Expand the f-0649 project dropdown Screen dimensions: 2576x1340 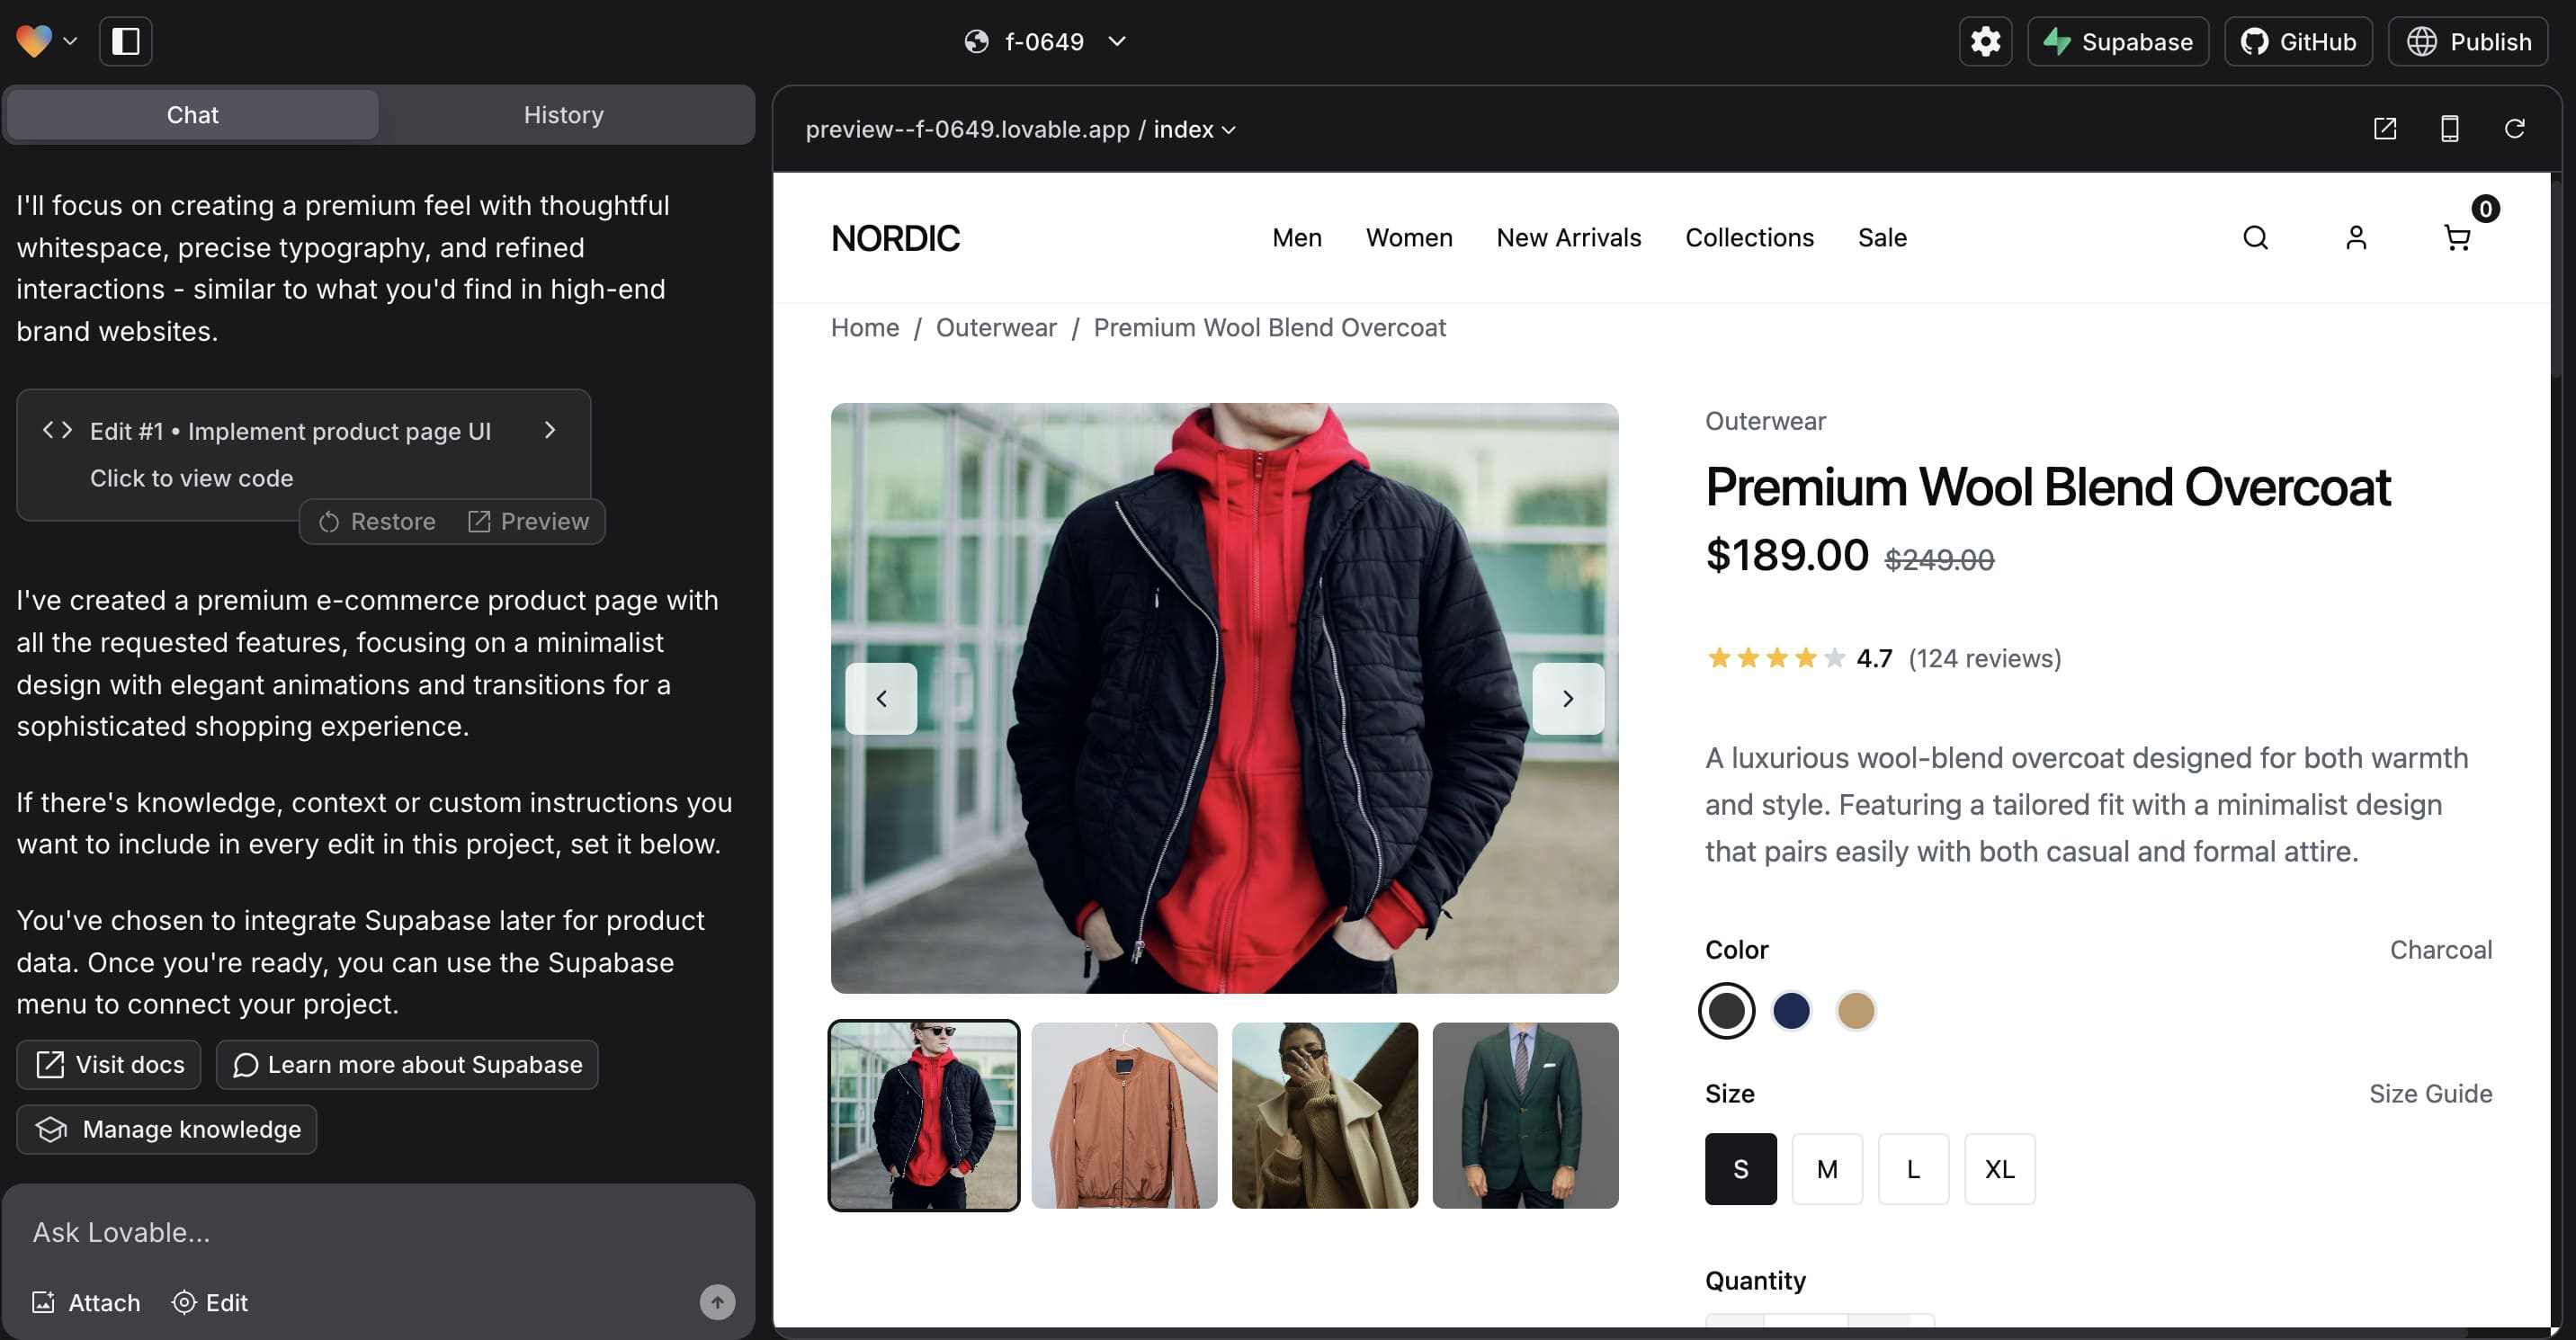pyautogui.click(x=1117, y=41)
